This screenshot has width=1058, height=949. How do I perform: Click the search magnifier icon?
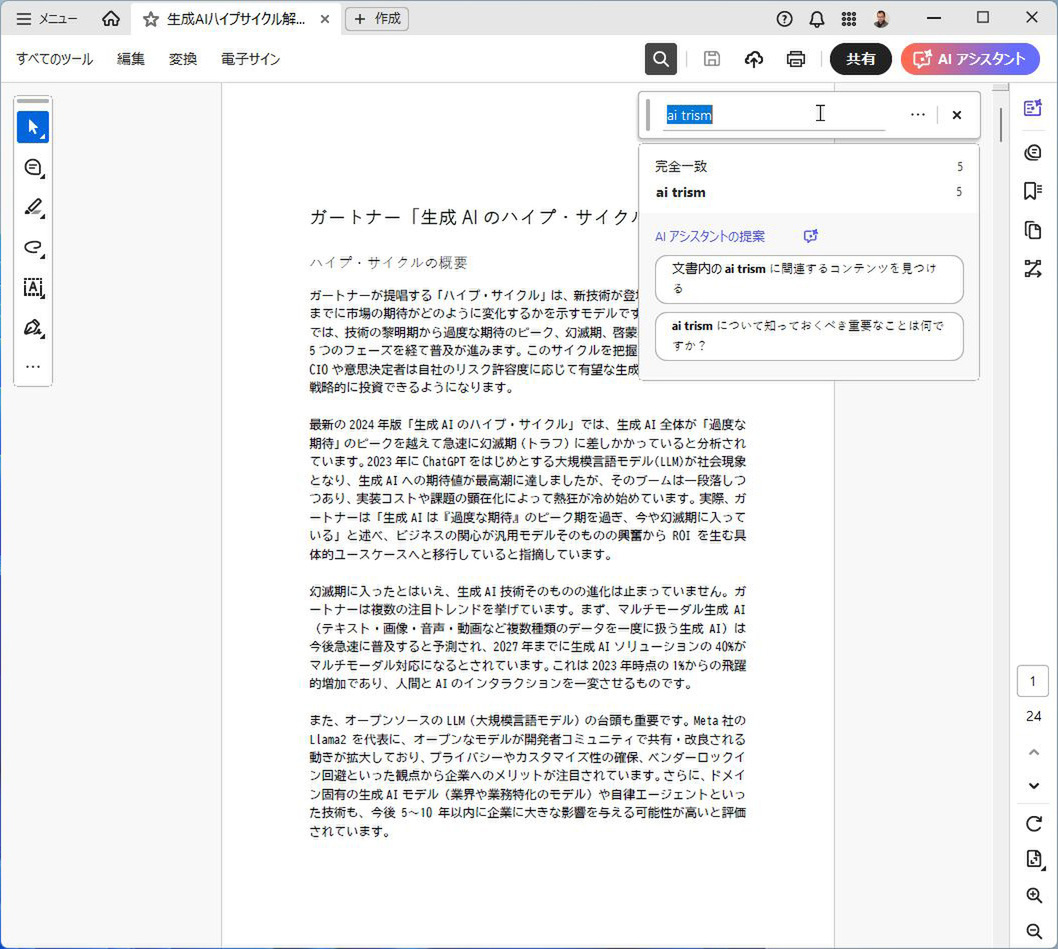point(660,59)
